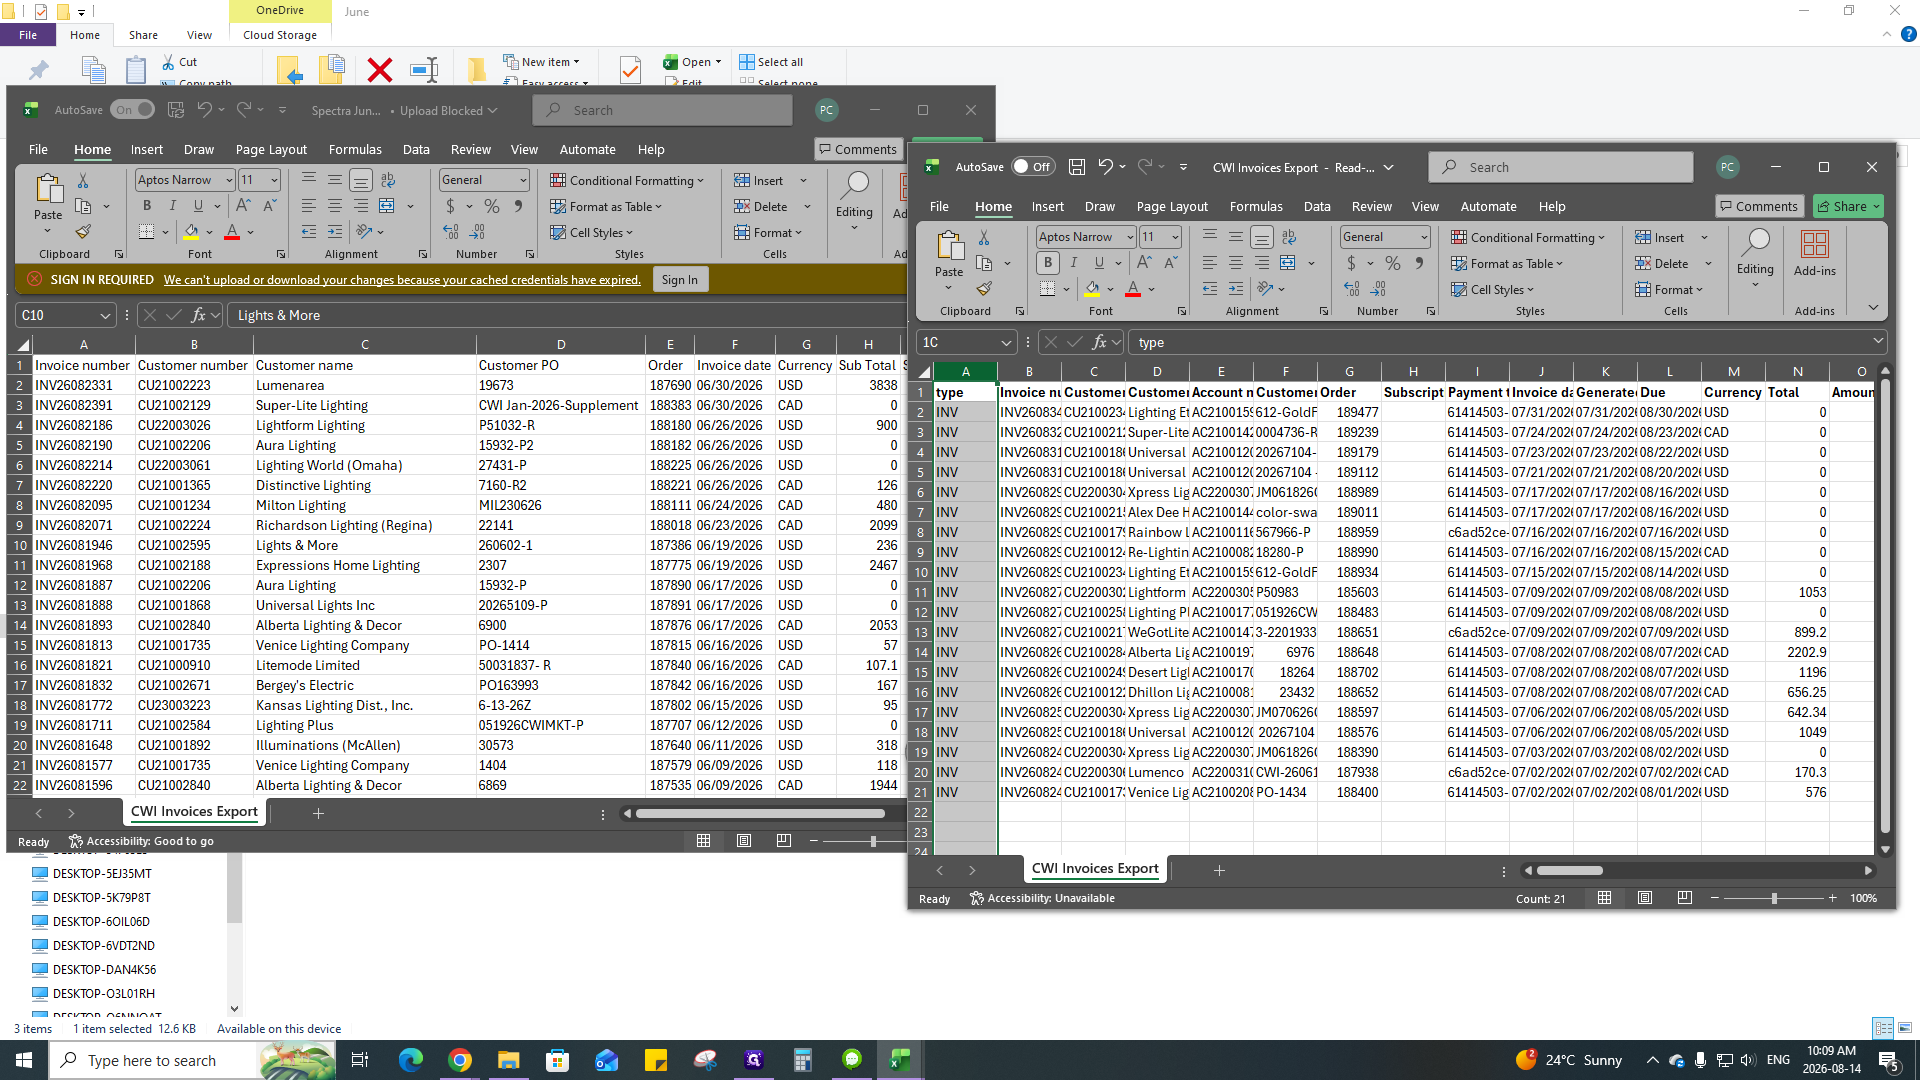
Task: Open font name dropdown in CWI Invoices ribbon
Action: 1130,237
